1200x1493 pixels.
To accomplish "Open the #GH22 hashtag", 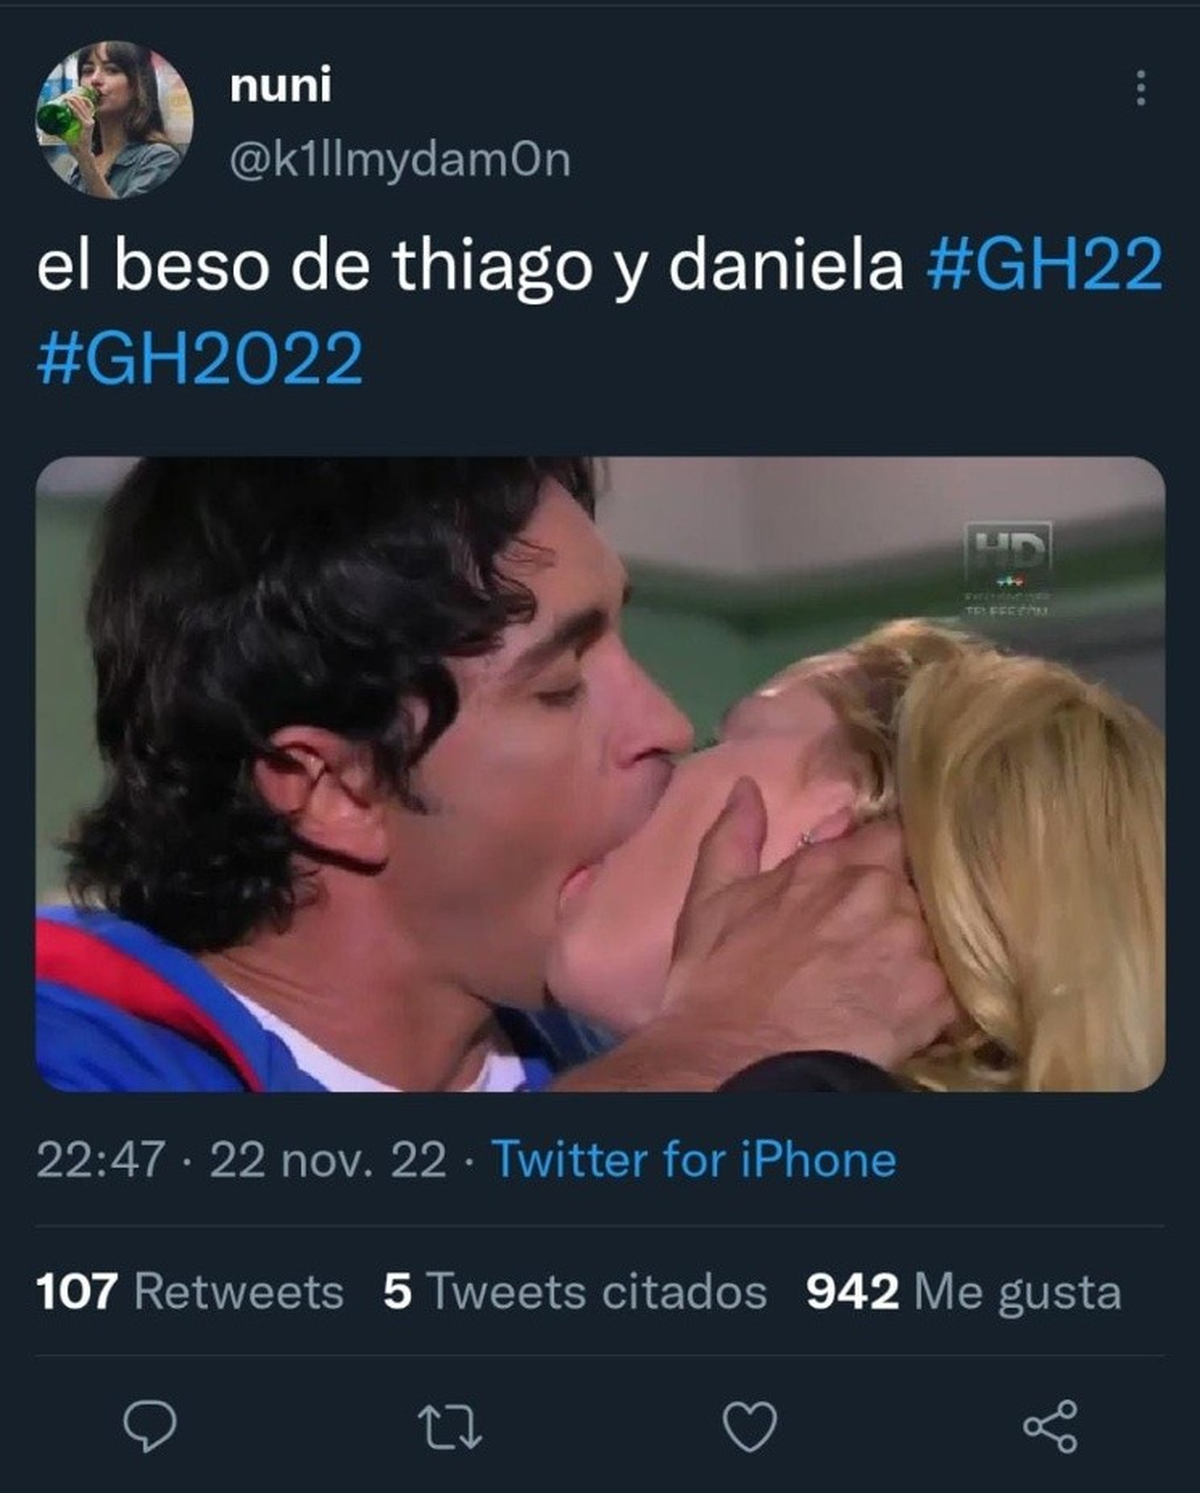I will click(x=1045, y=266).
